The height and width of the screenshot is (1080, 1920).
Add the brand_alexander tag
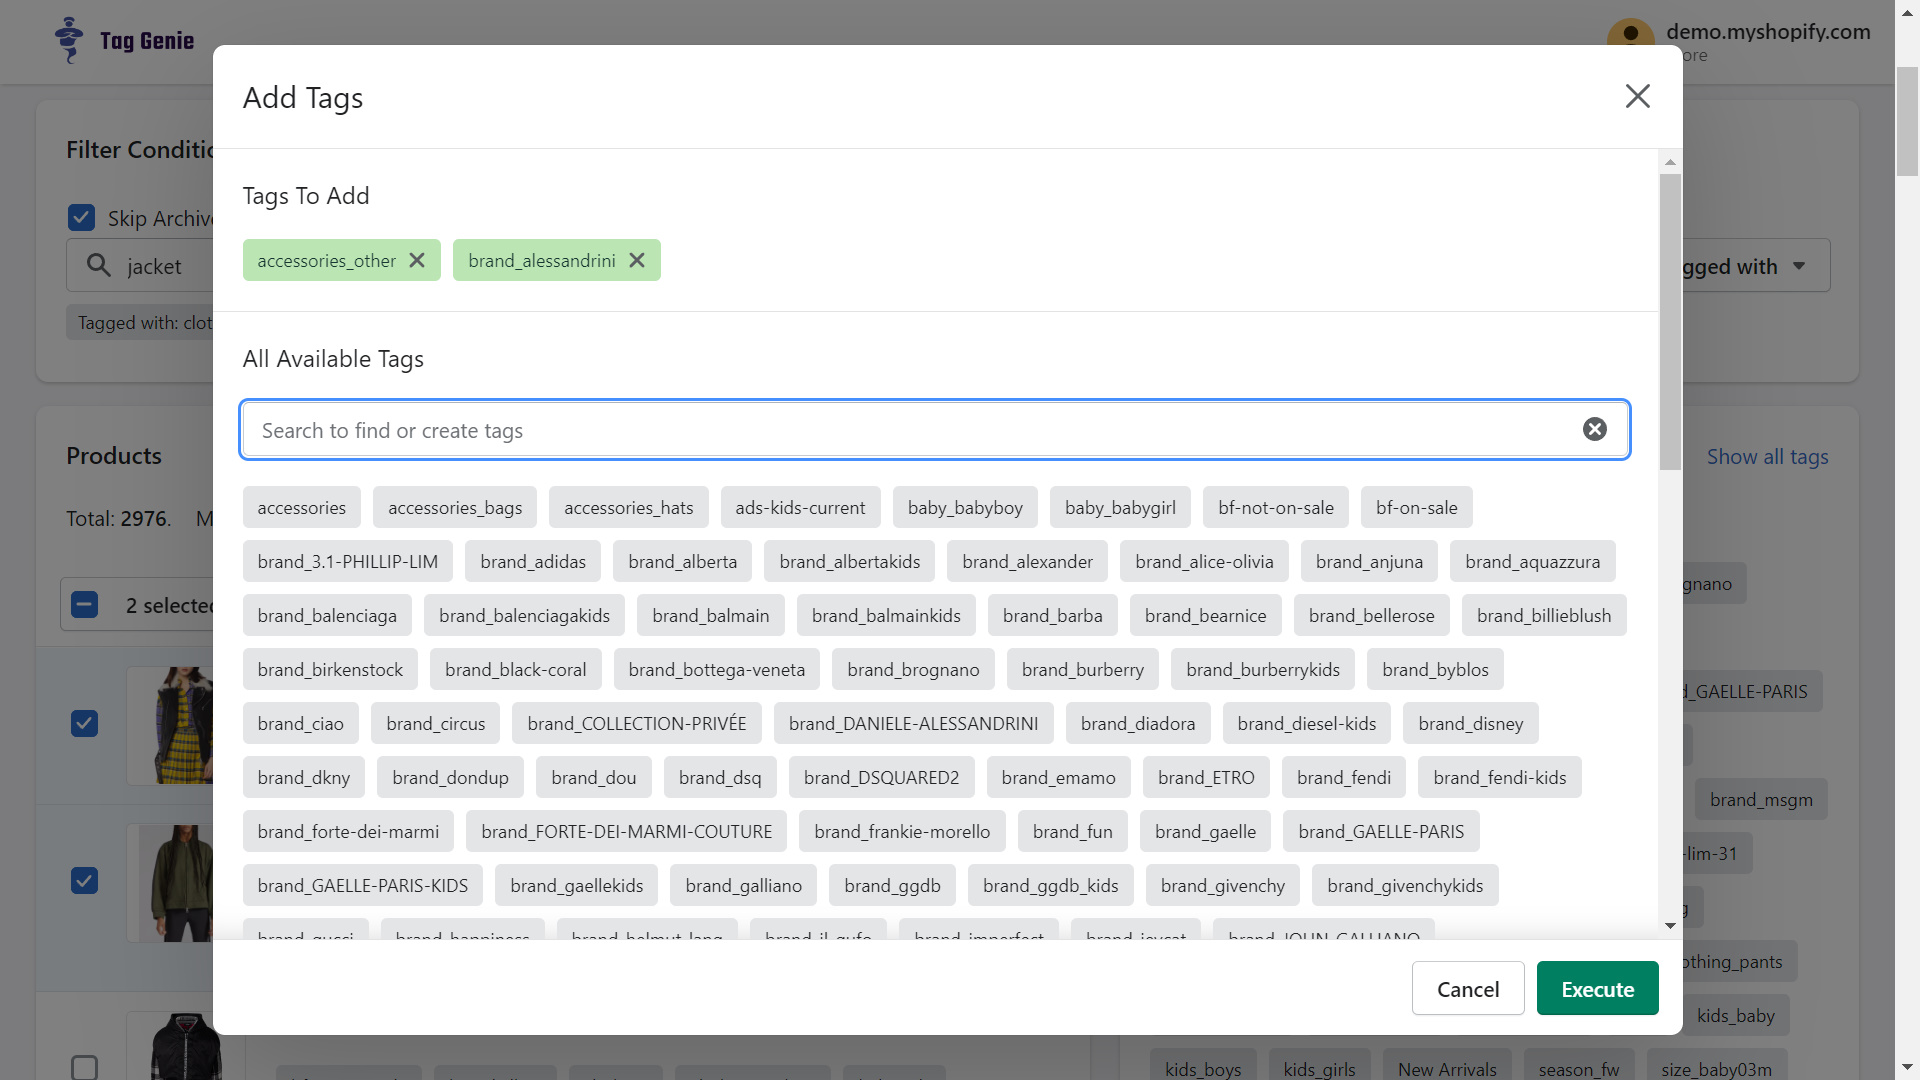click(x=1027, y=561)
